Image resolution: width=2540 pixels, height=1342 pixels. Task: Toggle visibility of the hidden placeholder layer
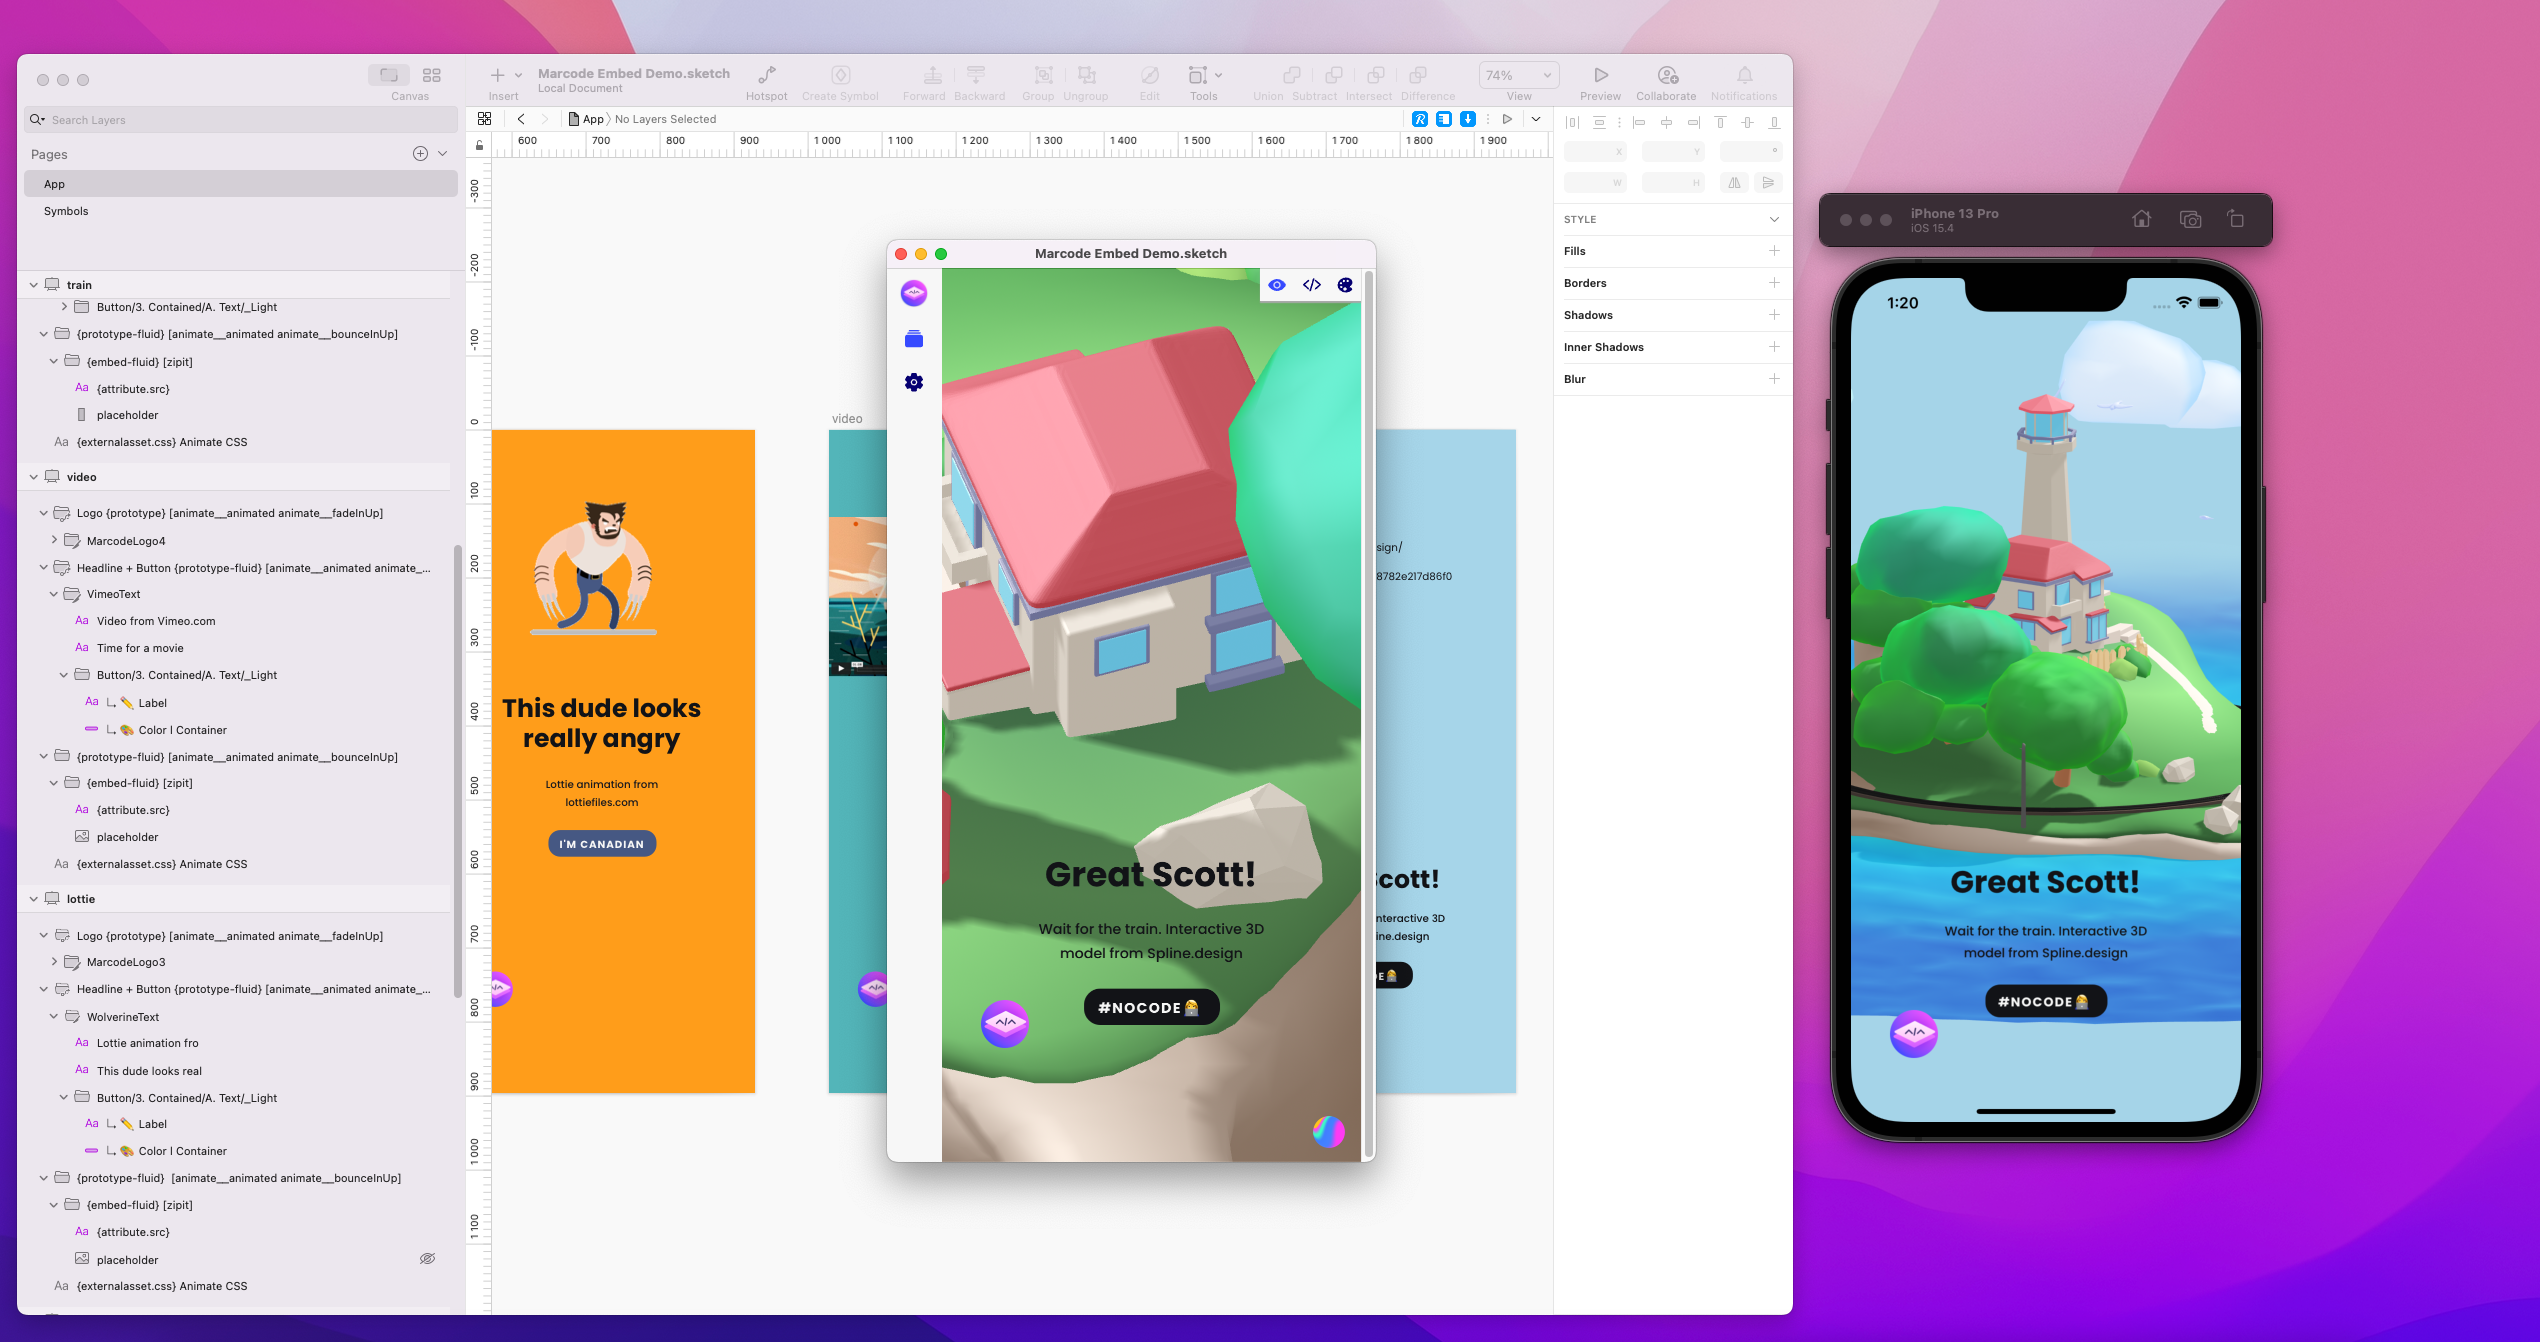428,1258
